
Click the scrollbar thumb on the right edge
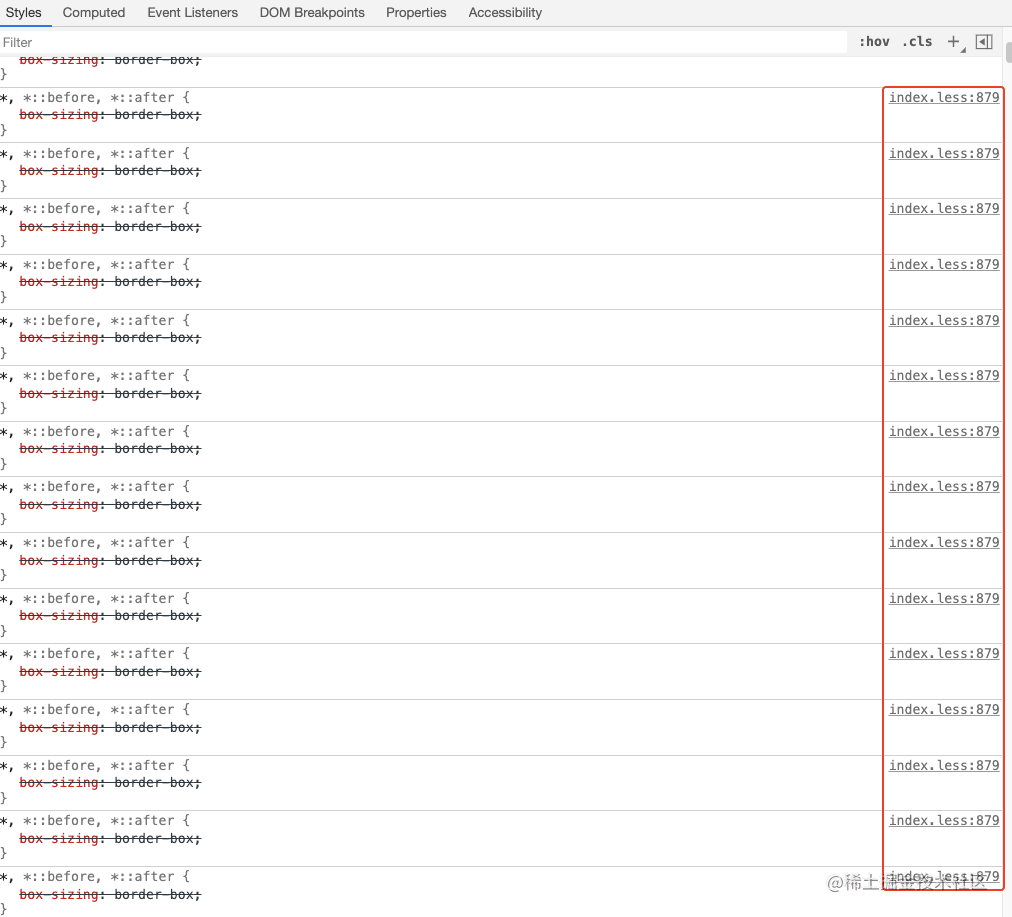pyautogui.click(x=1009, y=52)
